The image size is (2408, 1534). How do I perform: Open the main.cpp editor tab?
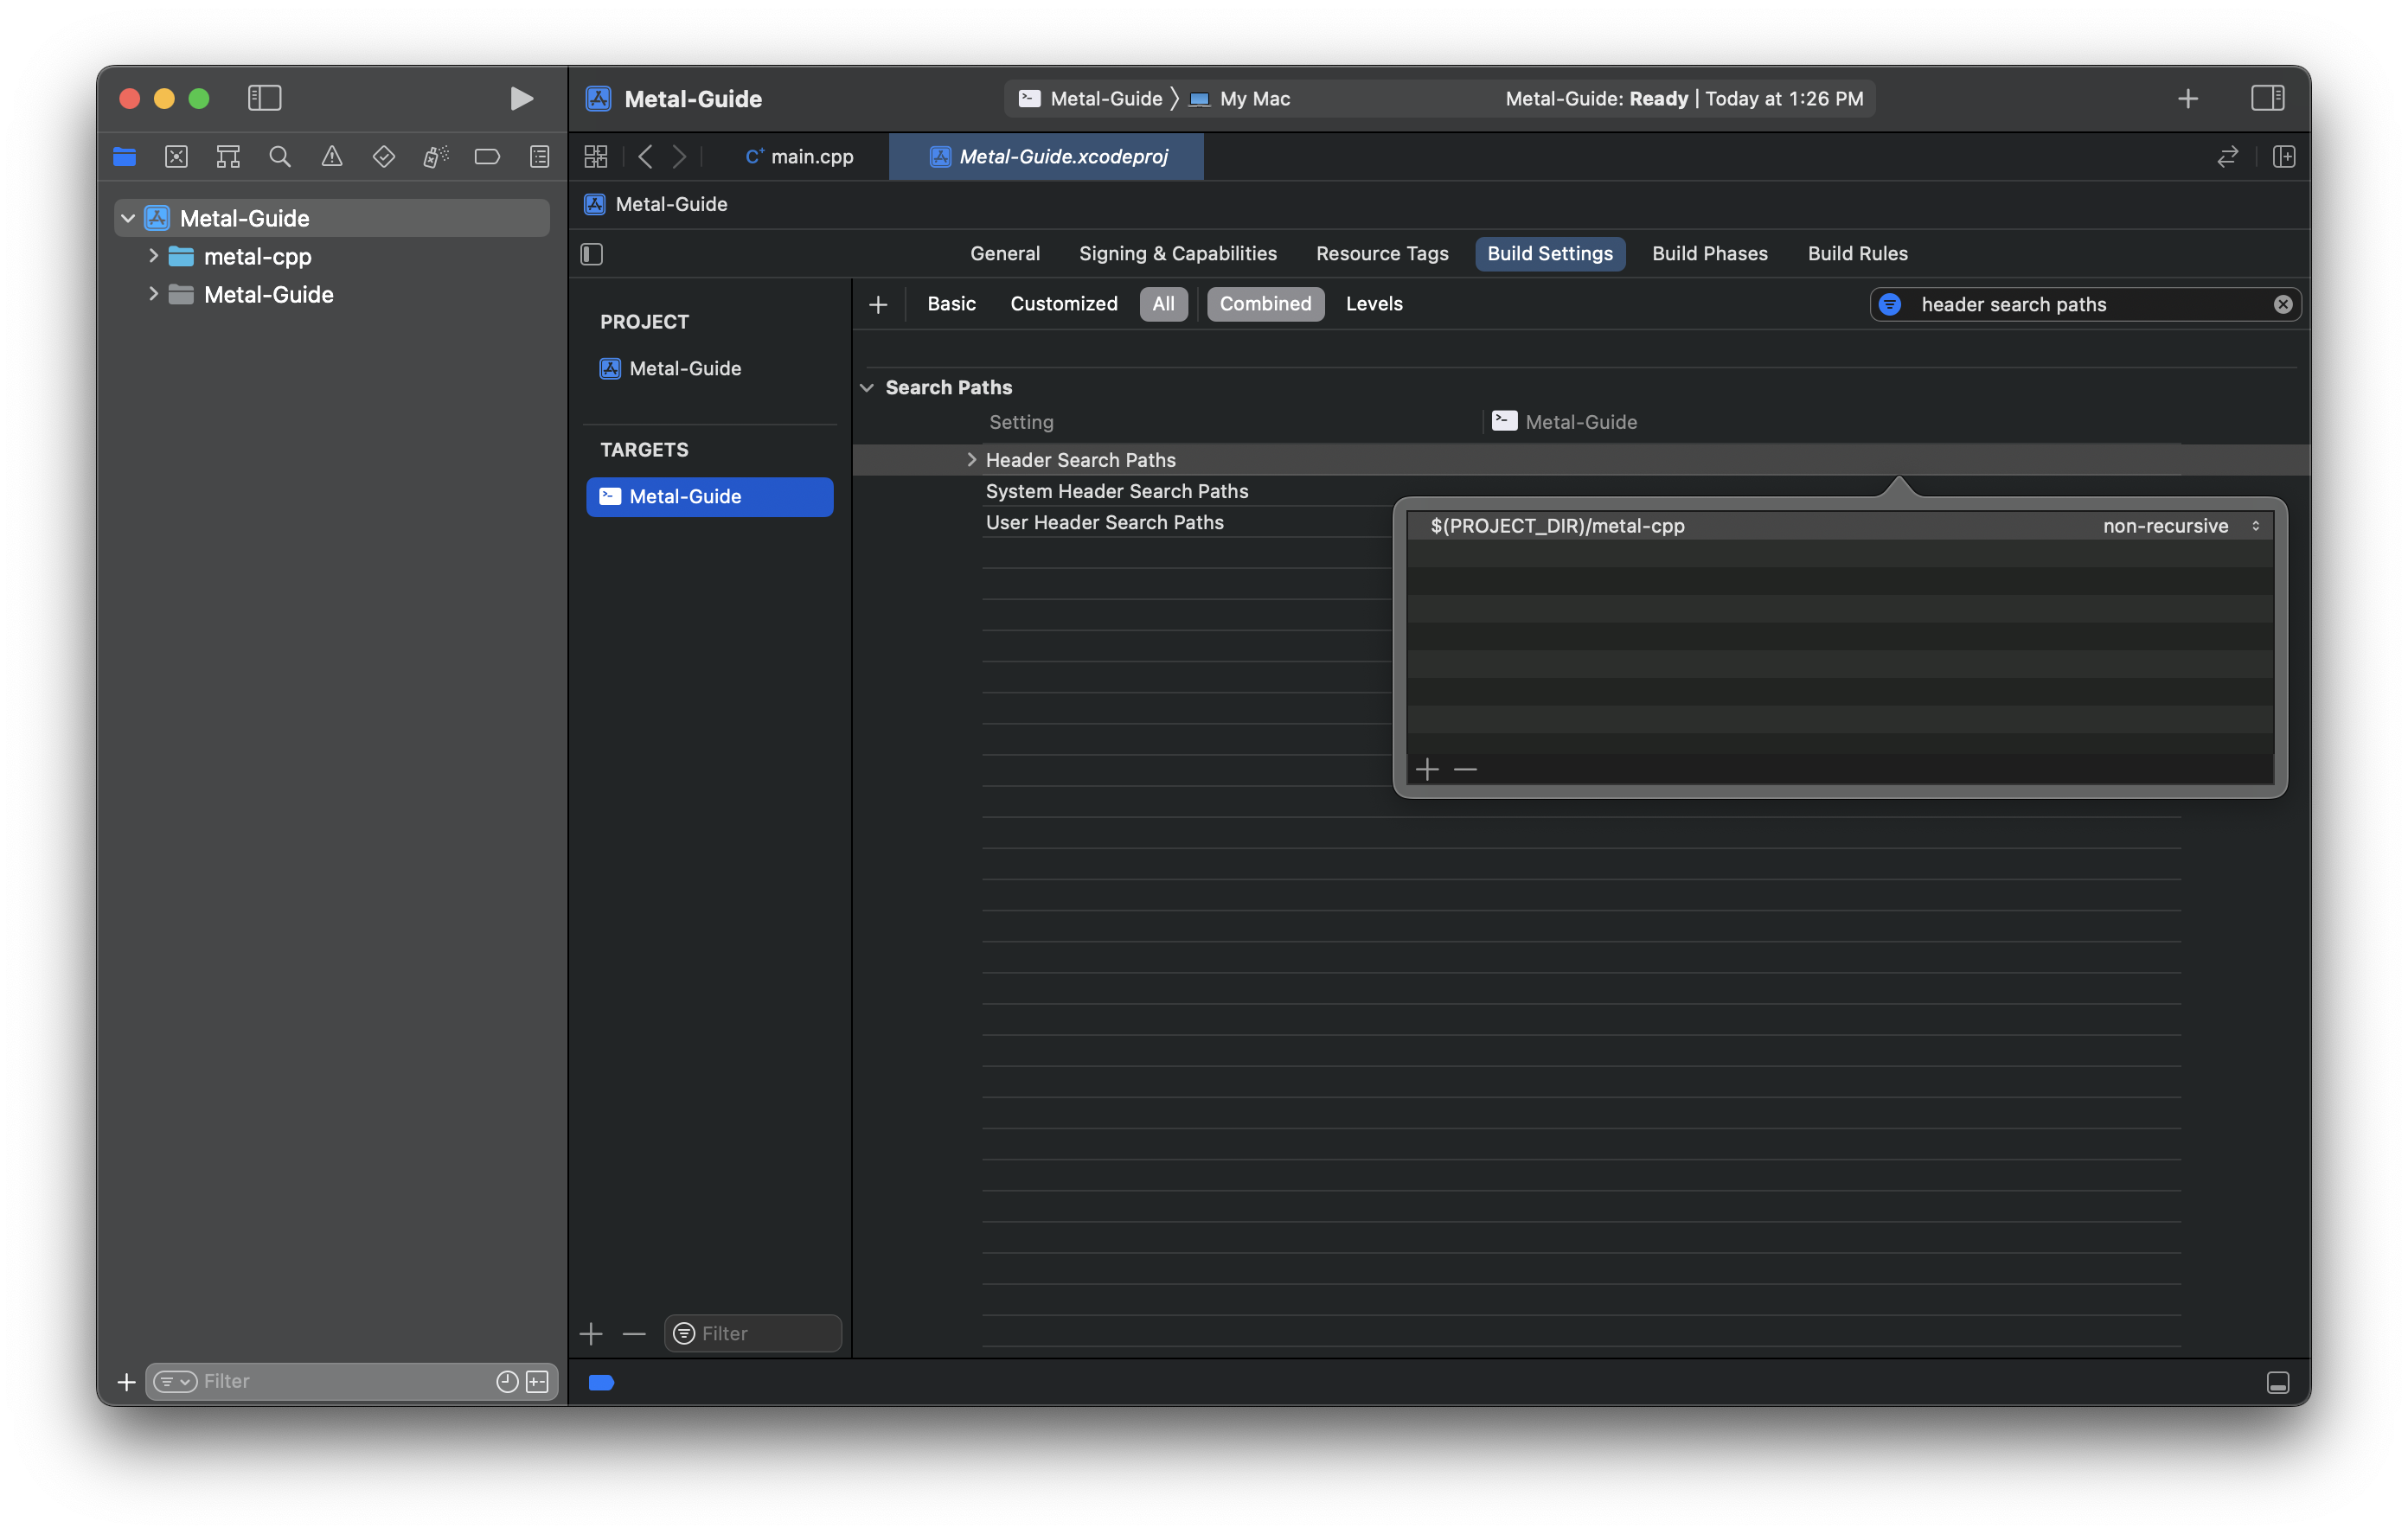[800, 156]
